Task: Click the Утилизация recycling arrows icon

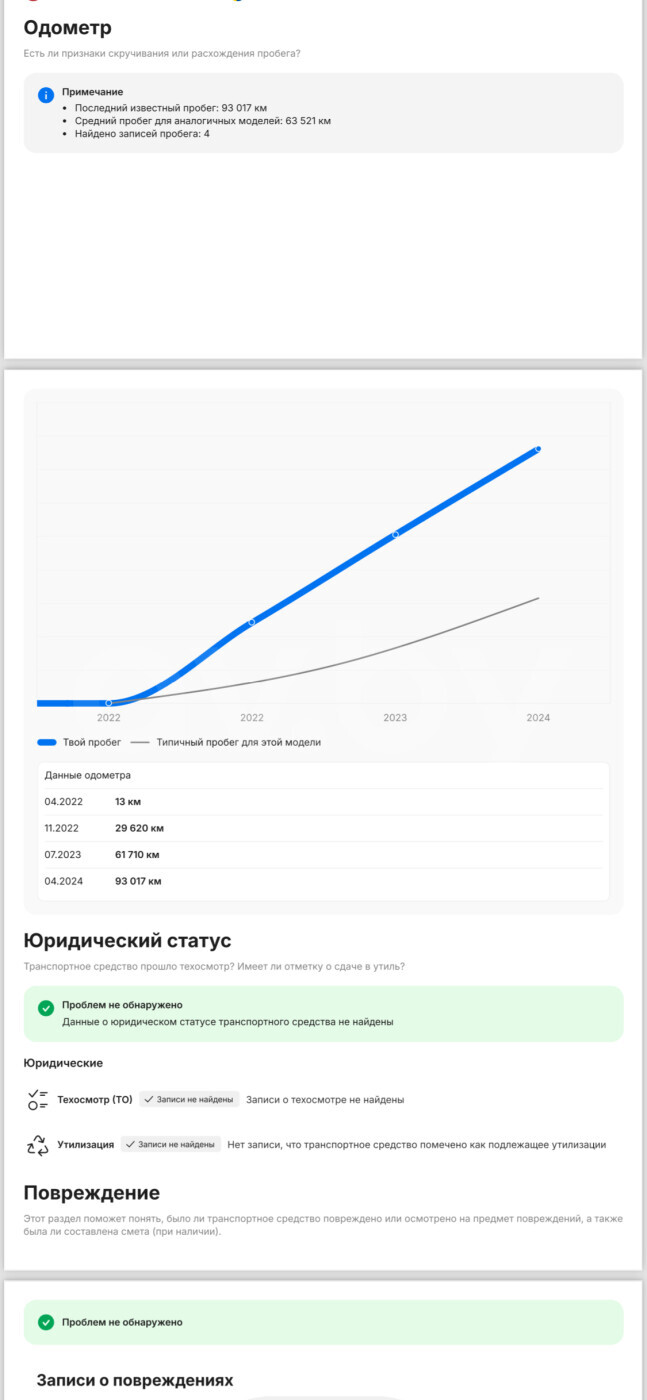Action: [x=38, y=1145]
